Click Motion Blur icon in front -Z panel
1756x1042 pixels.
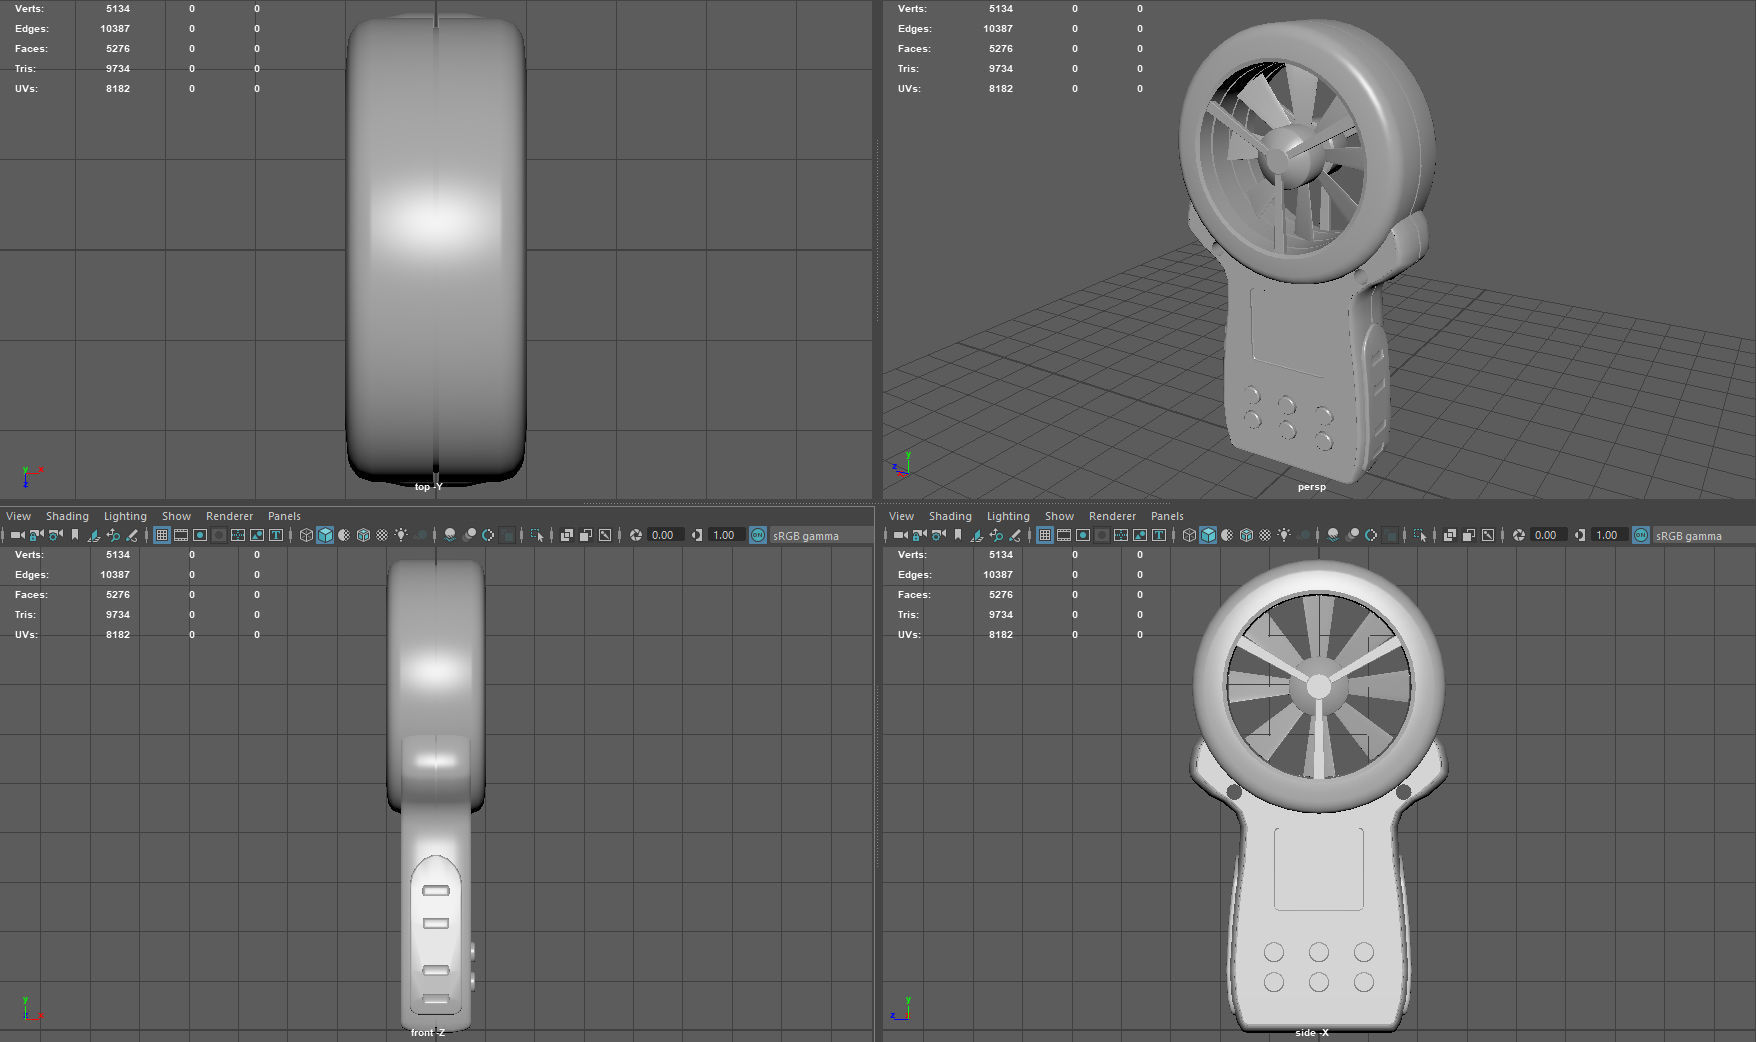[x=469, y=535]
